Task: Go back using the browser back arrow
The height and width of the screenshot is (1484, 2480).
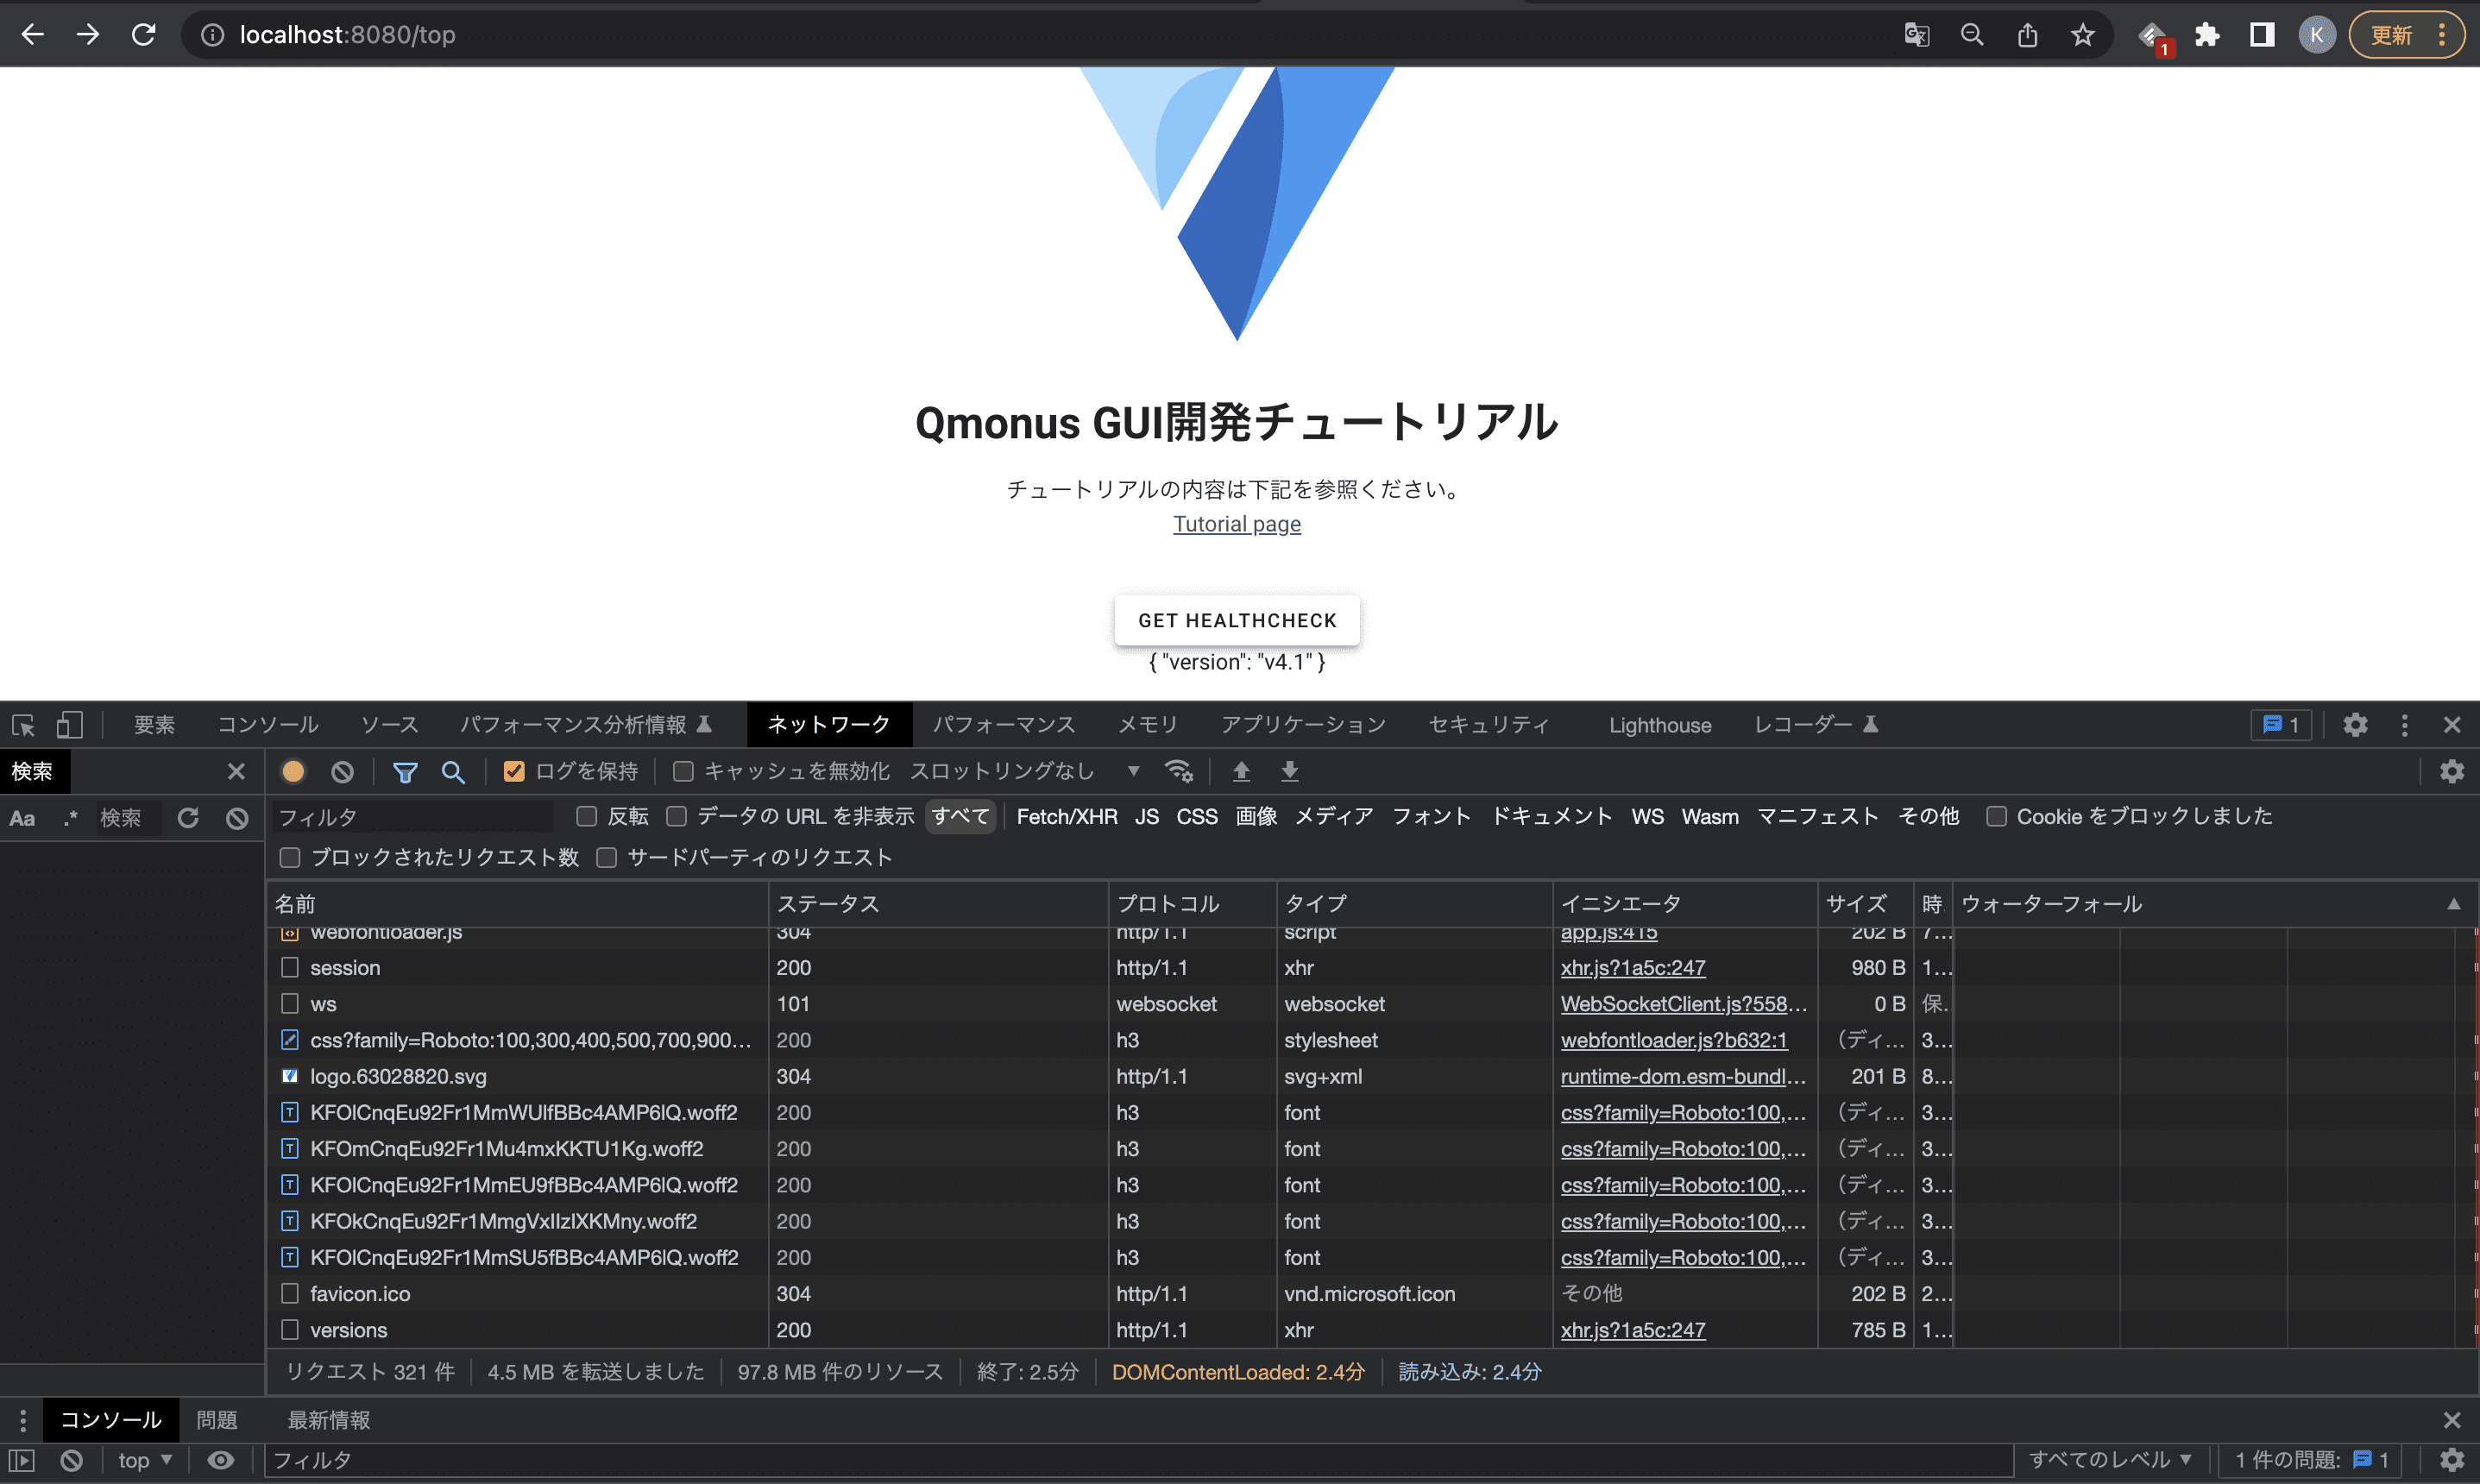Action: pos(32,35)
